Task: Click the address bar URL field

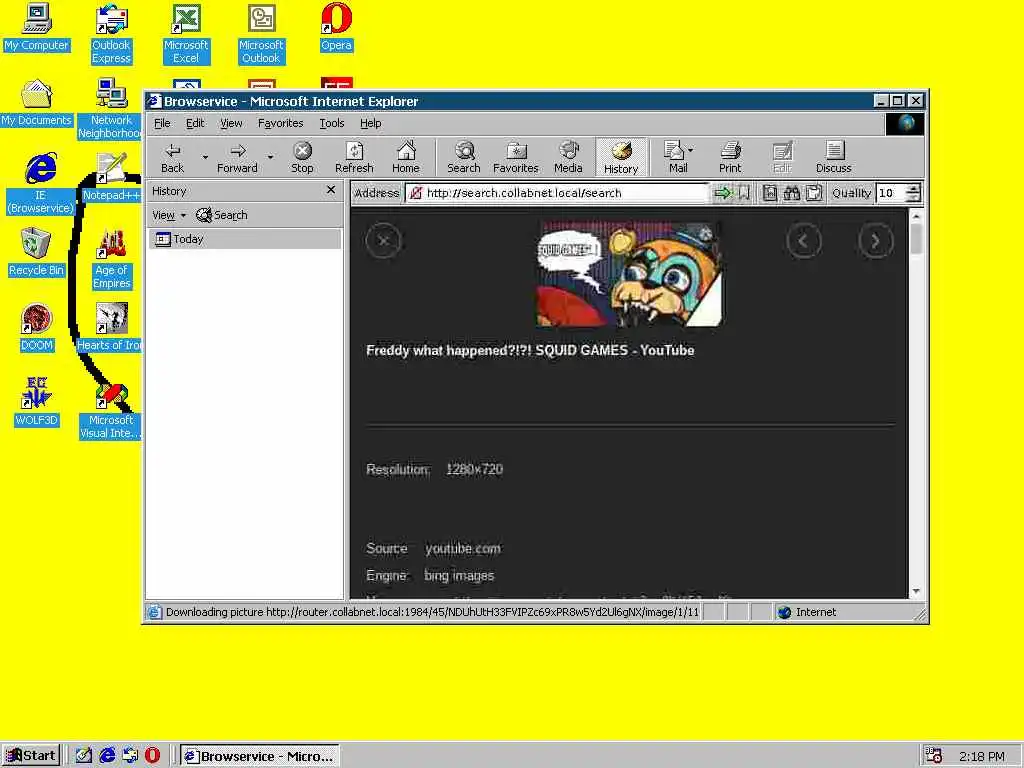Action: pyautogui.click(x=557, y=193)
